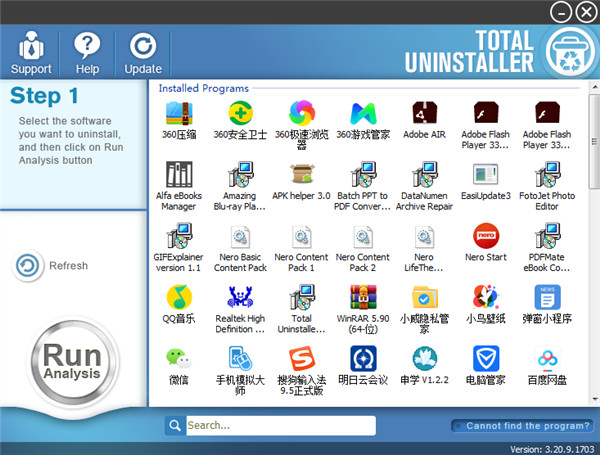
Task: Click the Run Analysis button
Action: pos(72,362)
